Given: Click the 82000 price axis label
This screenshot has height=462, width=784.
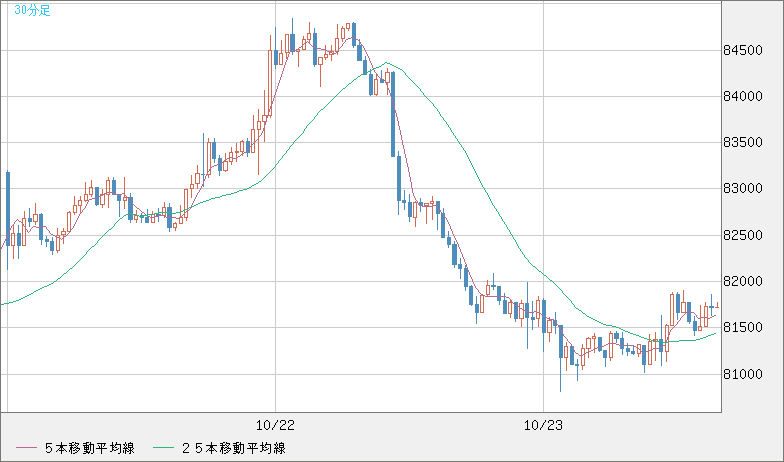Looking at the screenshot, I should 743,282.
